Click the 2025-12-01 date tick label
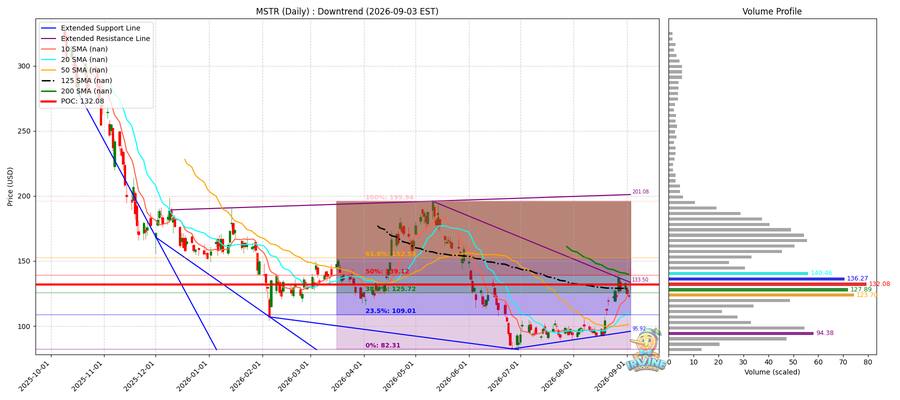Viewport: 900px width, 400px height. point(141,376)
